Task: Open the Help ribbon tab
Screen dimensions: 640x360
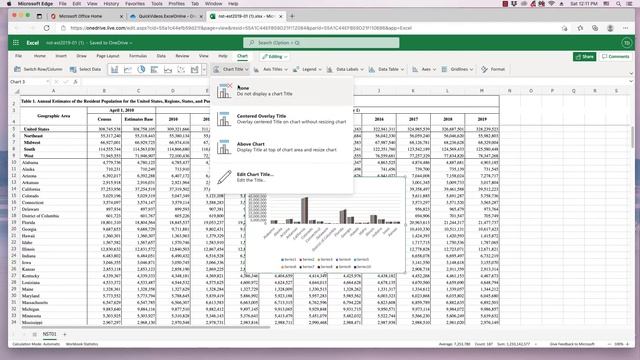Action: (x=222, y=56)
